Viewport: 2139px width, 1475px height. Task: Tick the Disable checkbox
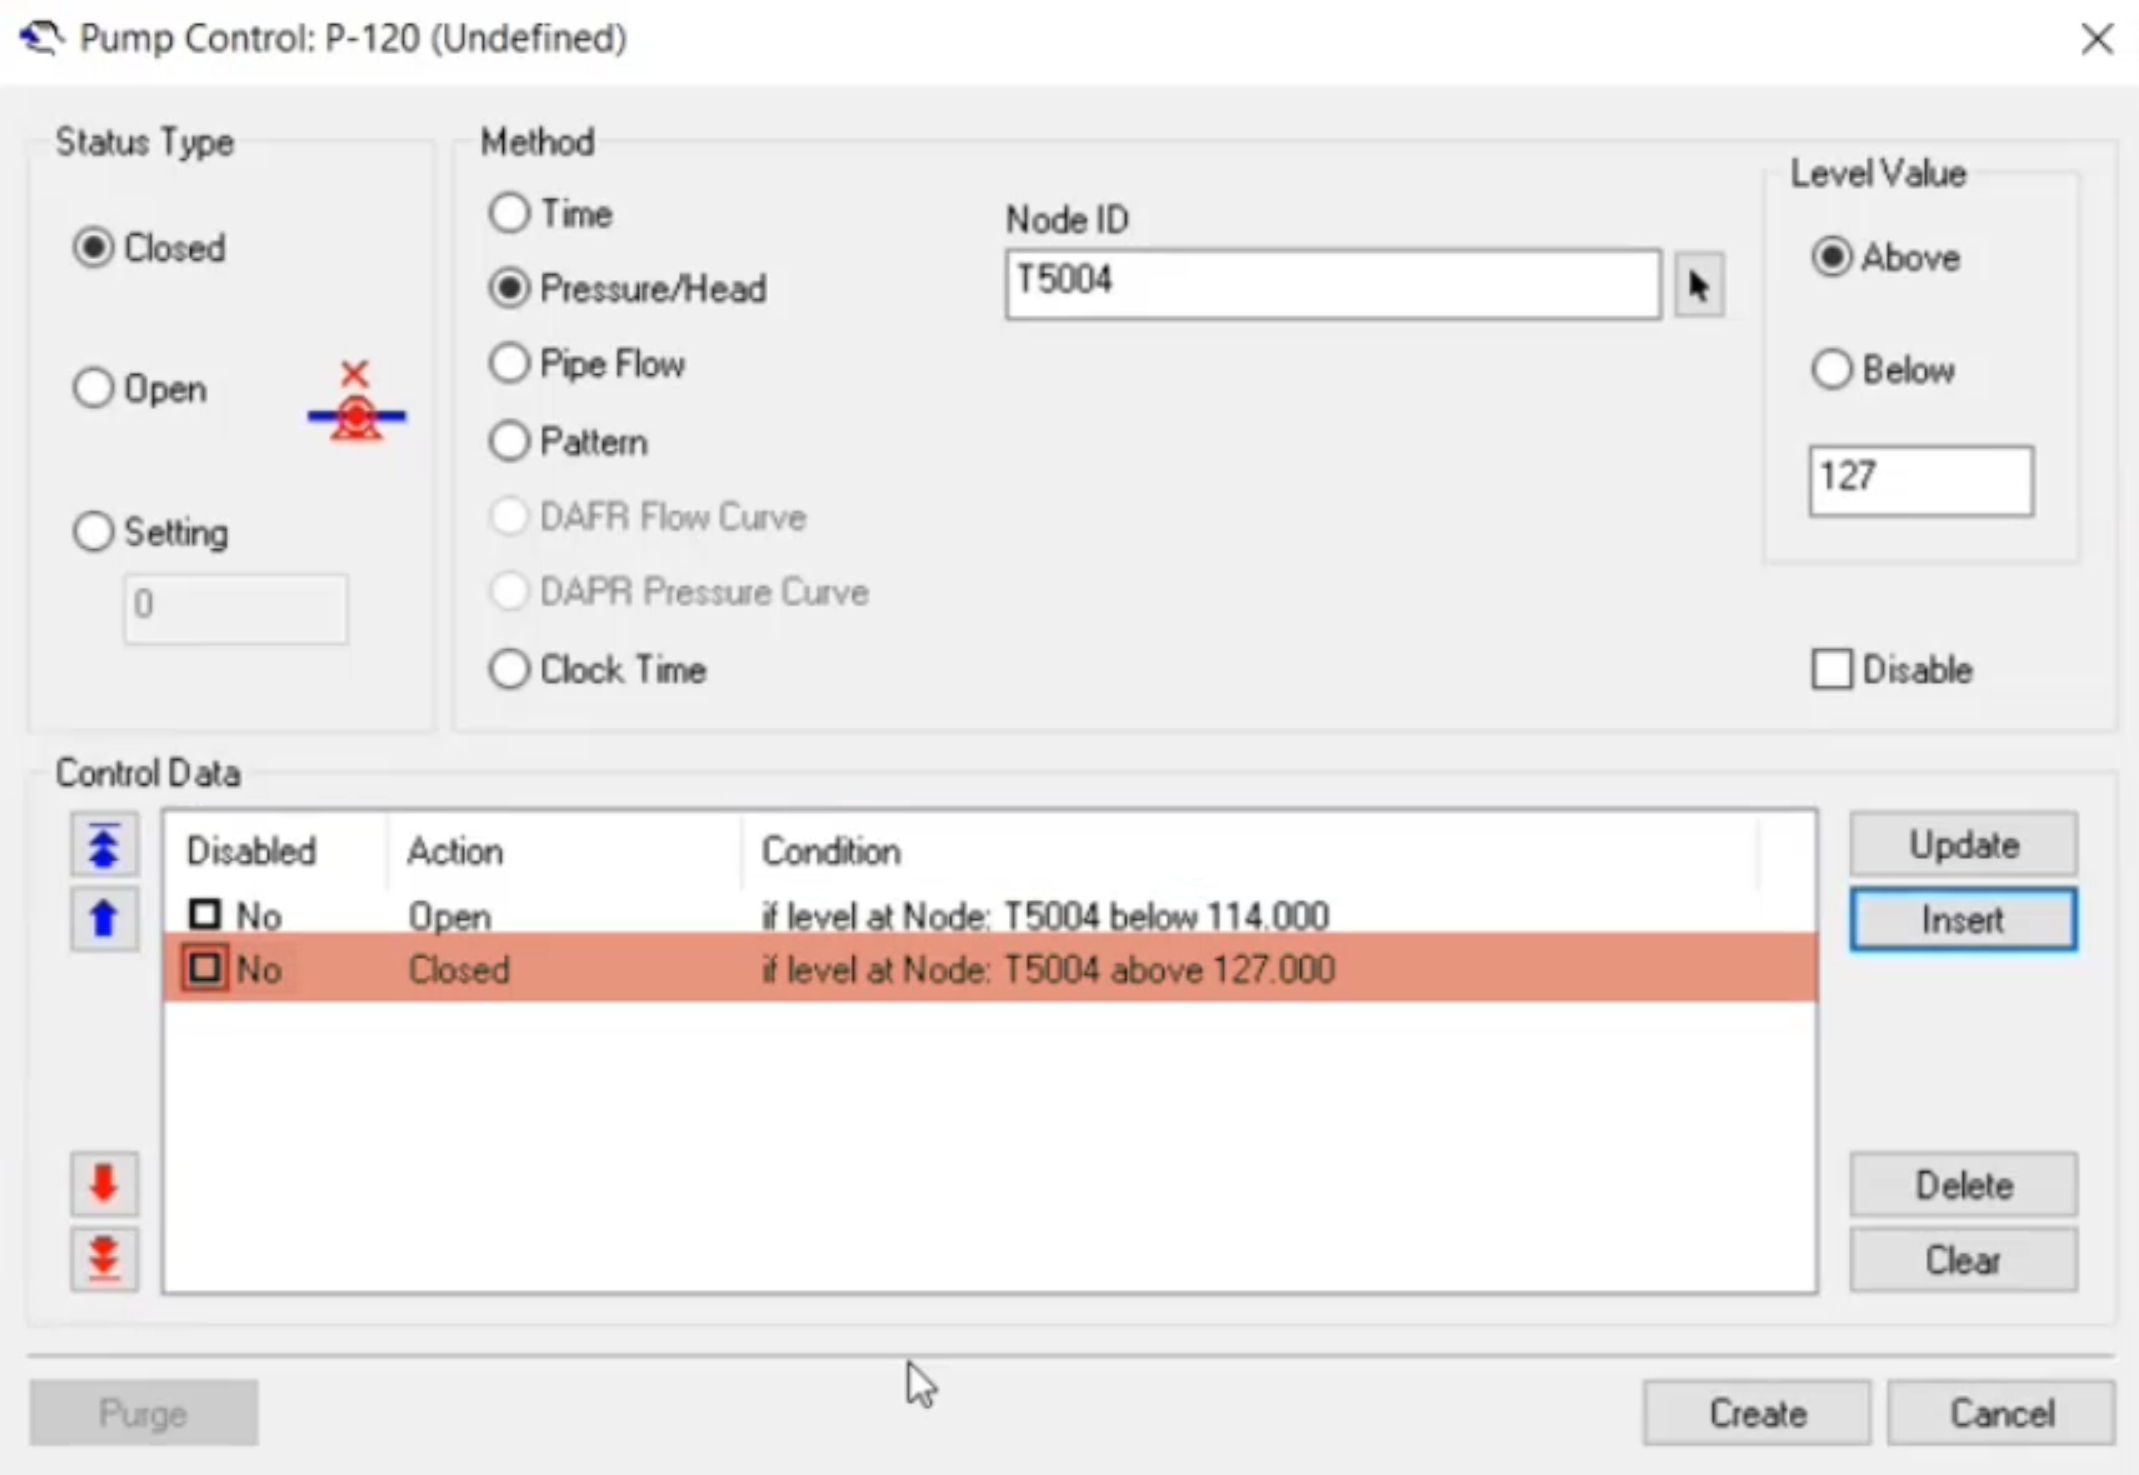tap(1892, 669)
